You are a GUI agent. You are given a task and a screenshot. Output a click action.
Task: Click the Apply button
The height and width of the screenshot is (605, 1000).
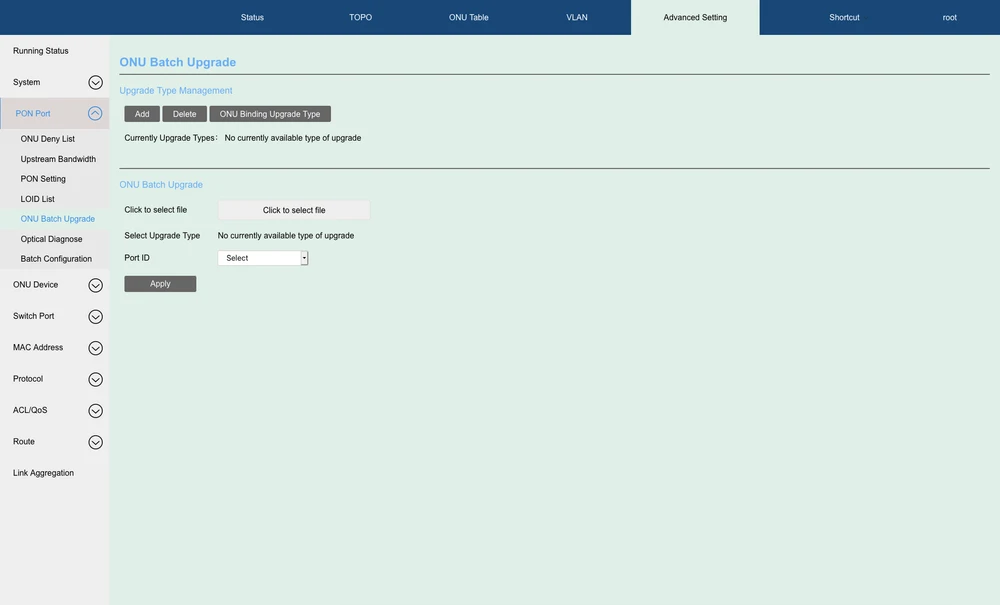tap(160, 284)
